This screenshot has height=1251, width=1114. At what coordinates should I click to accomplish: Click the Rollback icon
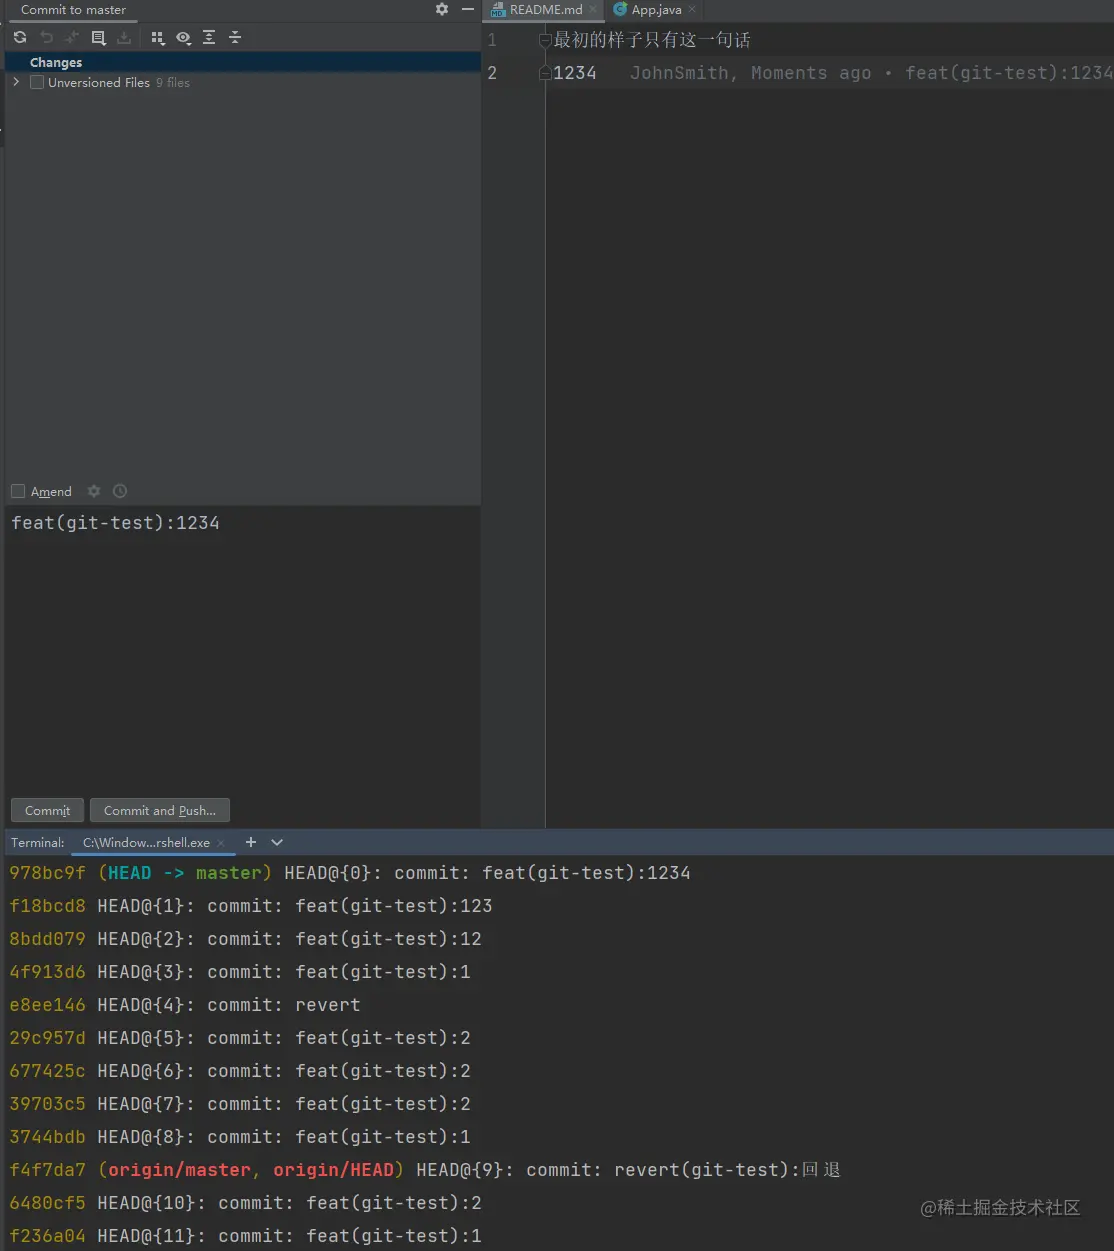46,37
